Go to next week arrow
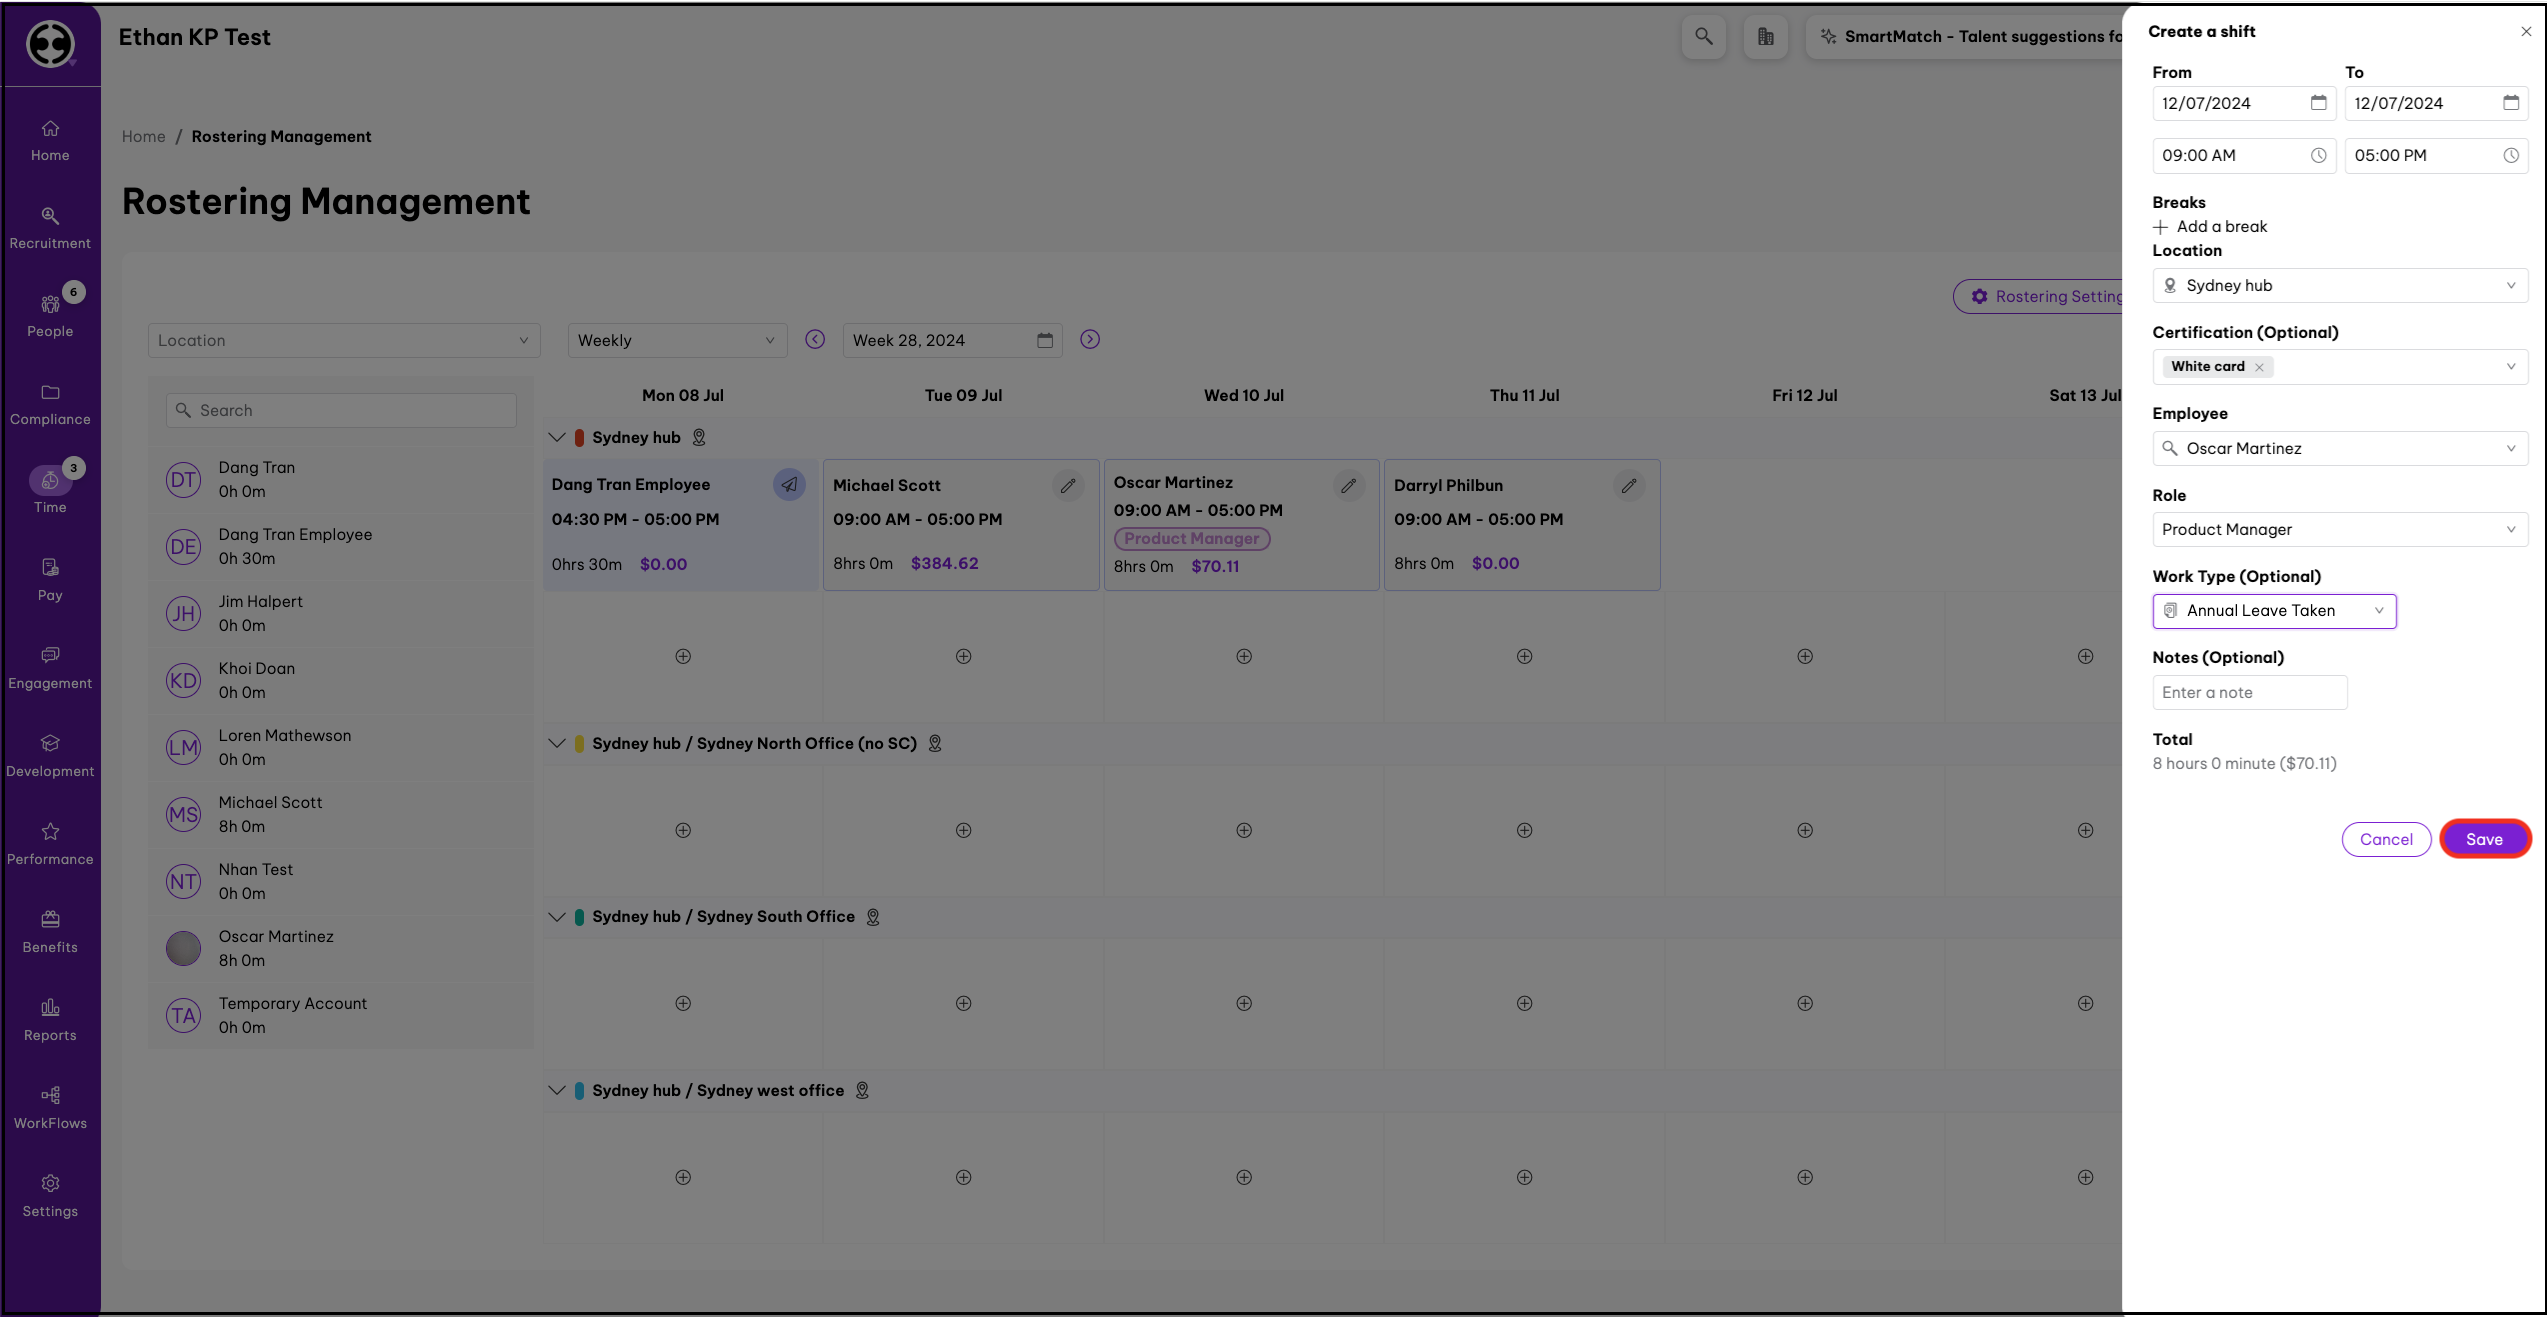This screenshot has width=2547, height=1317. point(1090,340)
